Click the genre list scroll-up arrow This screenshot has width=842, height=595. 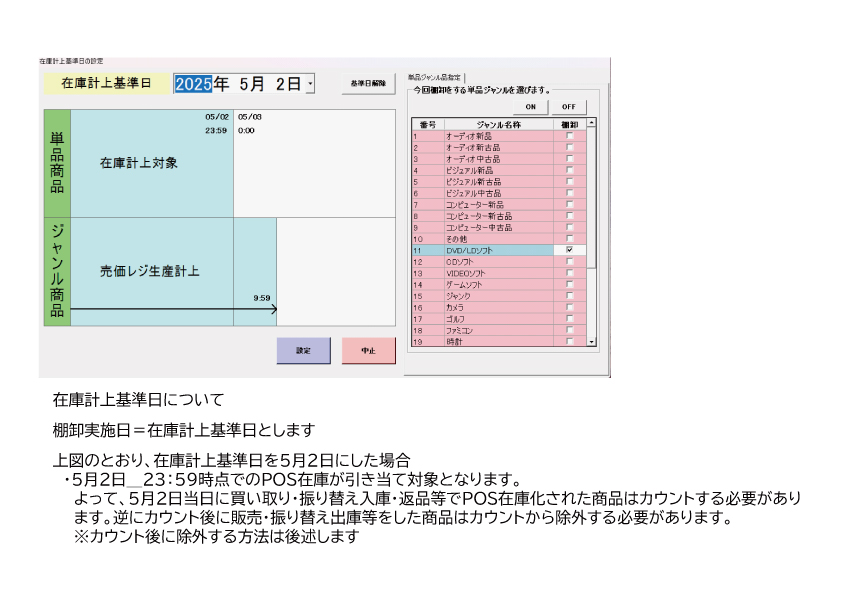coord(591,124)
